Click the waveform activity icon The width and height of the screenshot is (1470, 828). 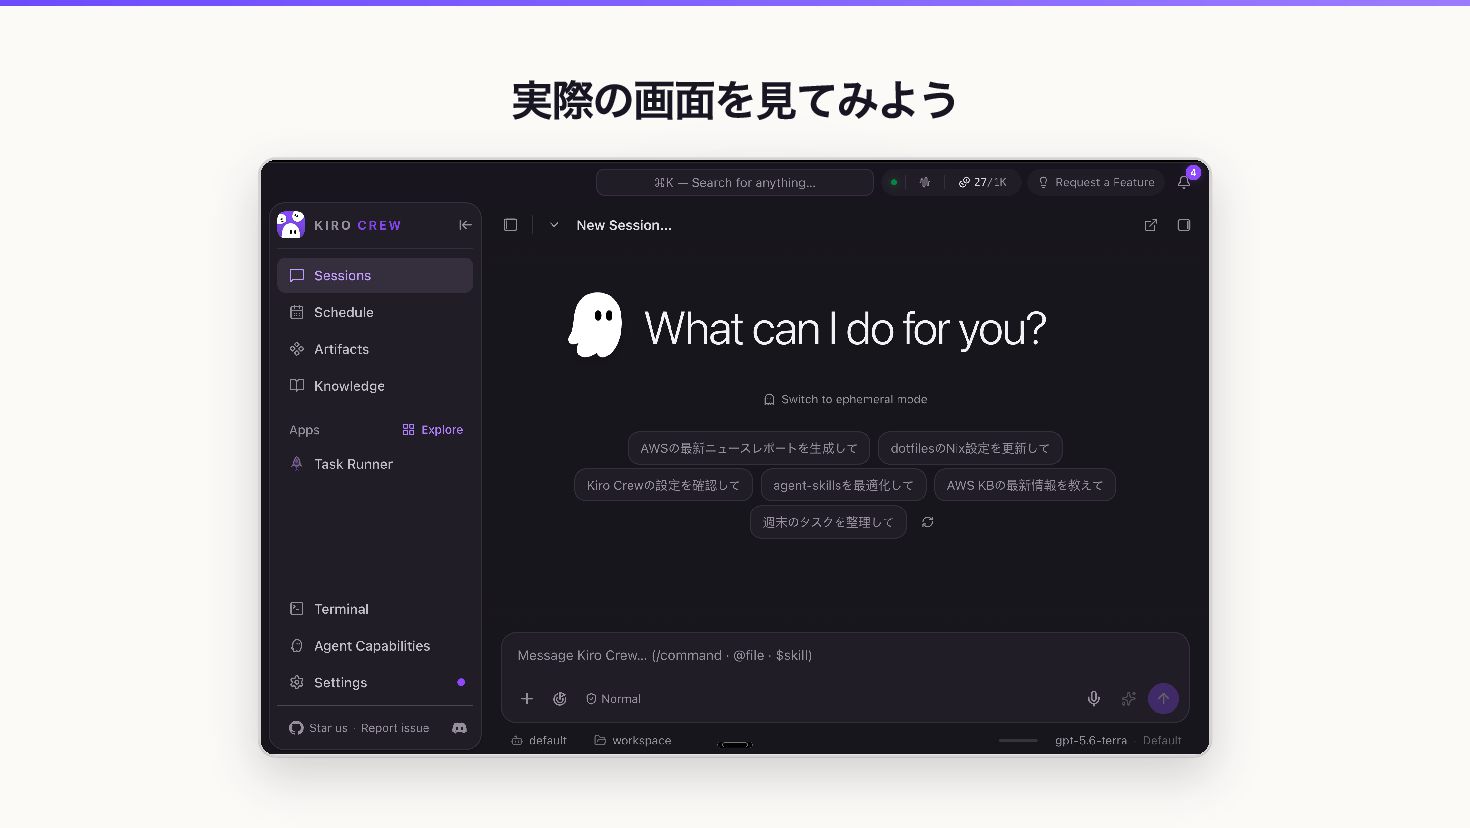coord(925,182)
